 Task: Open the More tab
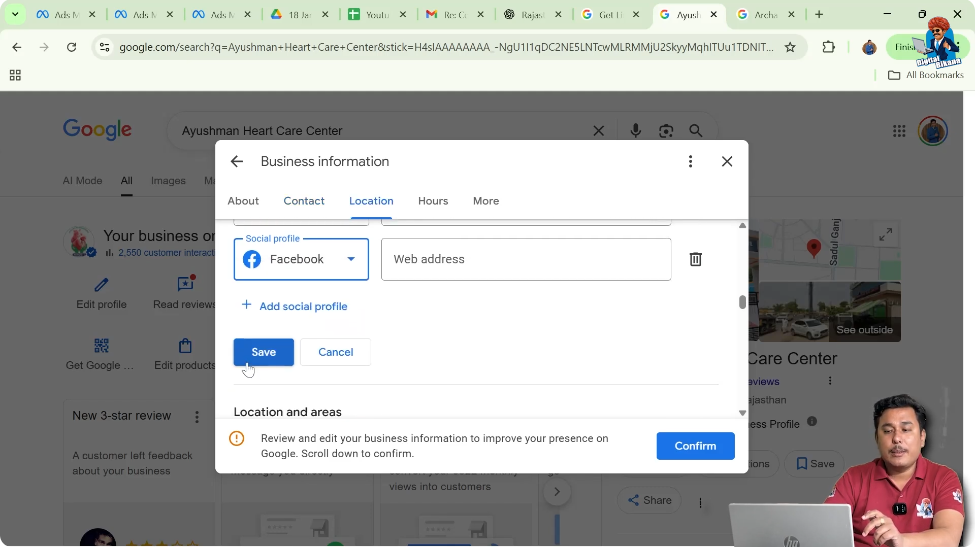coord(486,201)
